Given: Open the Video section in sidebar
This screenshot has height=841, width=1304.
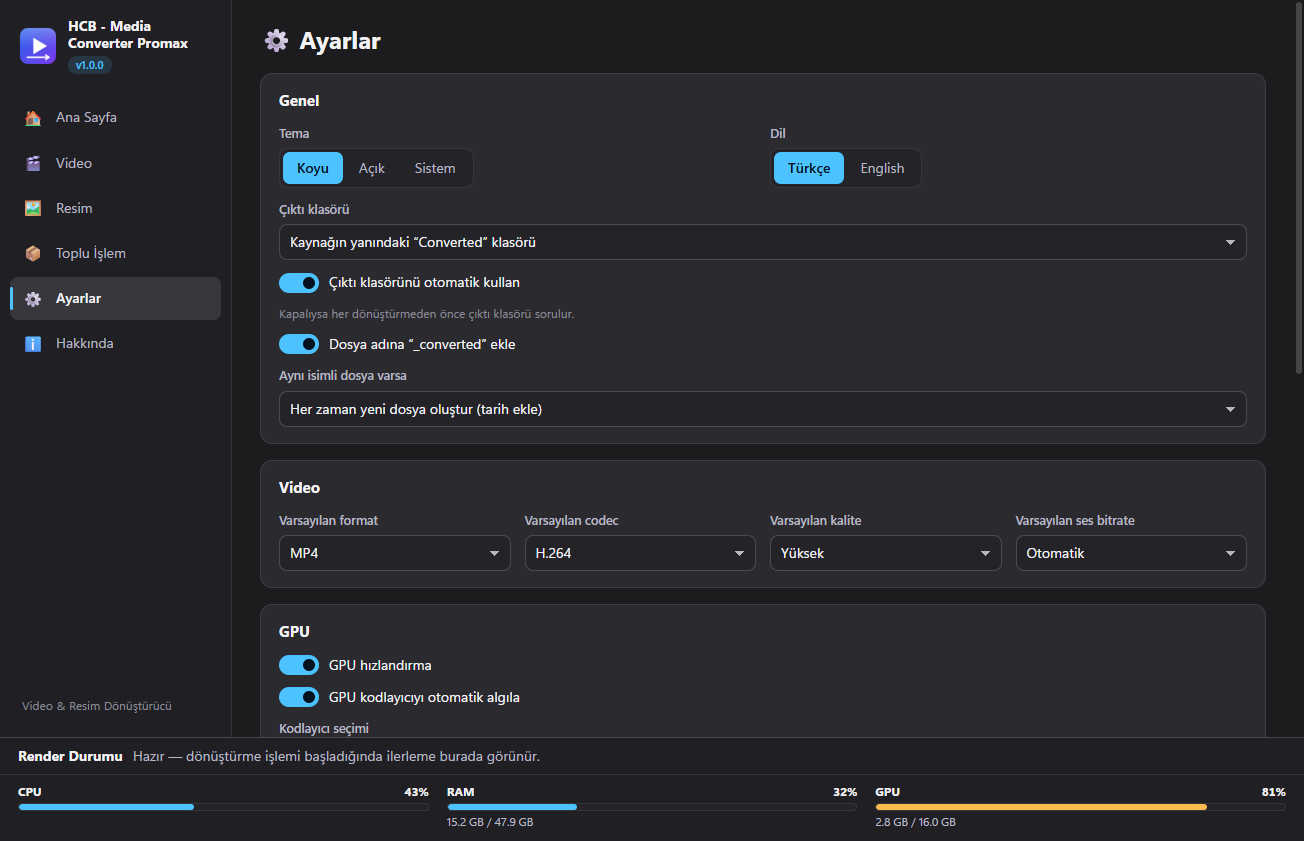Looking at the screenshot, I should click(x=115, y=163).
